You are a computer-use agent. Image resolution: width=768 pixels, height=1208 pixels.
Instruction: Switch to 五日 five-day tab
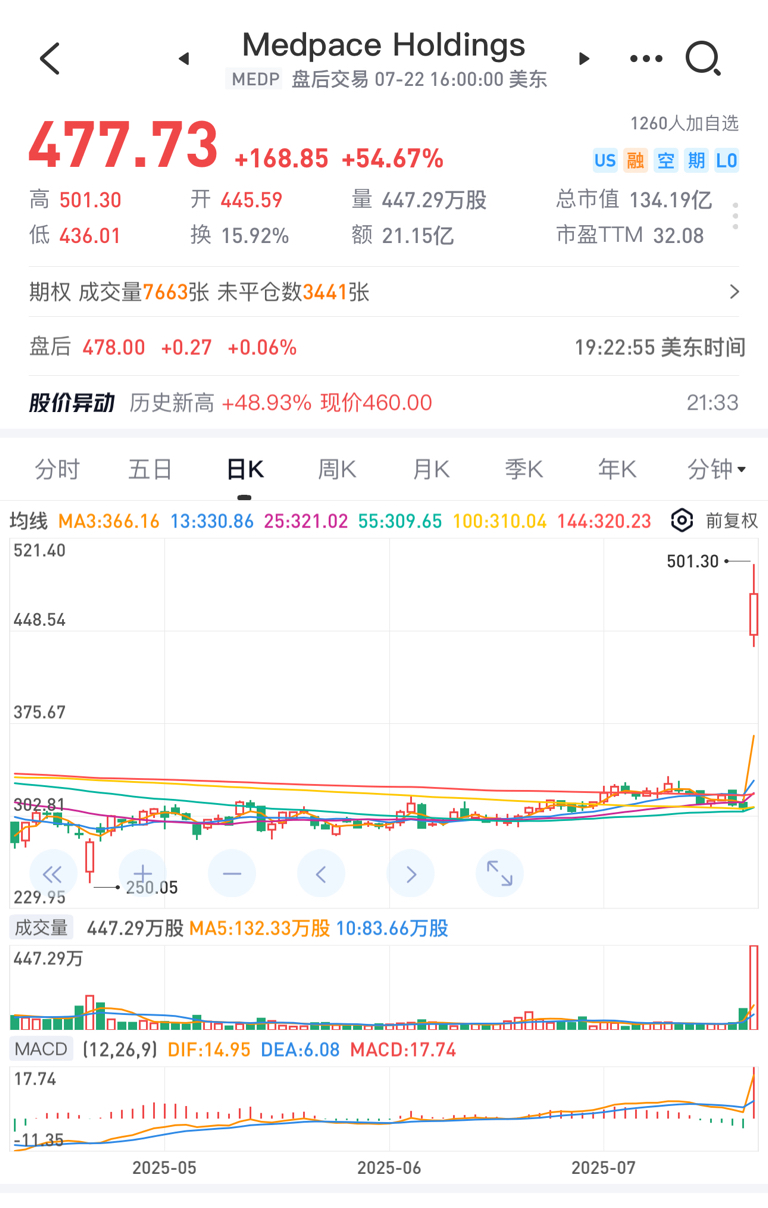tap(151, 469)
